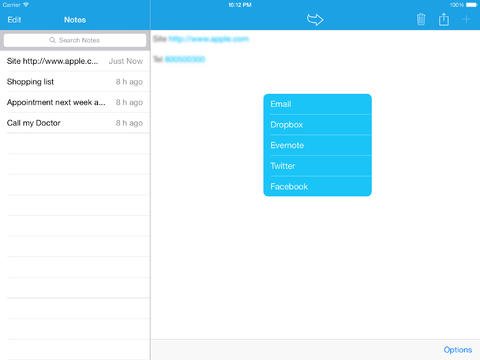Viewport: 480px width, 360px height.
Task: Select Twitter in share popup
Action: click(317, 166)
